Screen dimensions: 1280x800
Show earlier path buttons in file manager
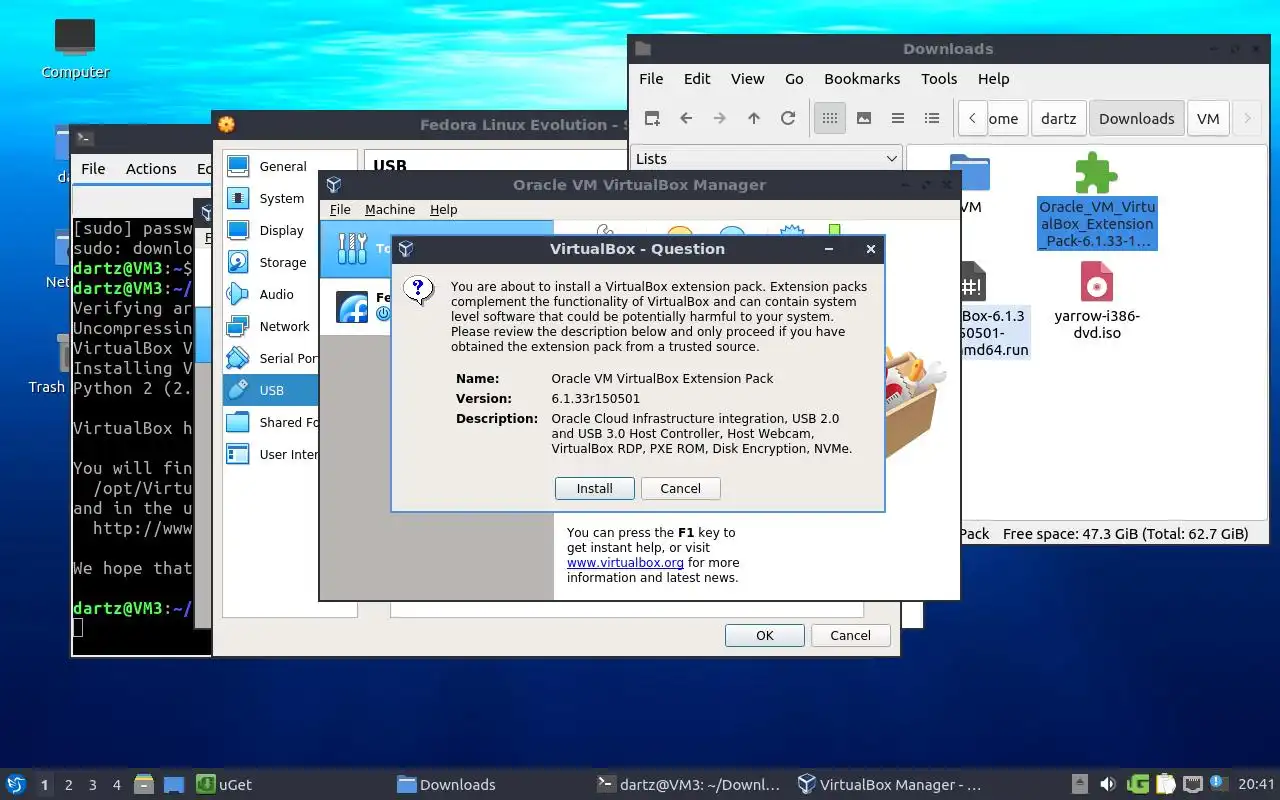pos(972,118)
